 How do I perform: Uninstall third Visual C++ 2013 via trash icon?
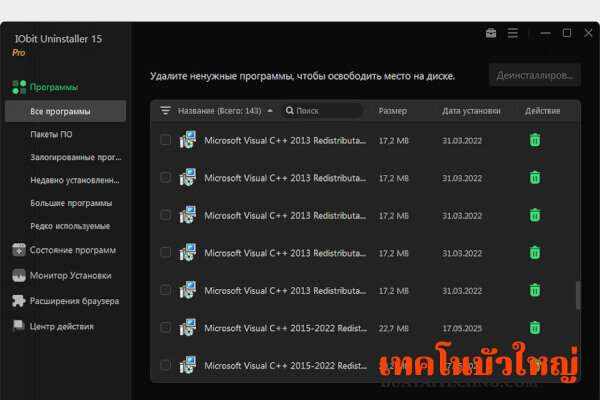pyautogui.click(x=535, y=215)
